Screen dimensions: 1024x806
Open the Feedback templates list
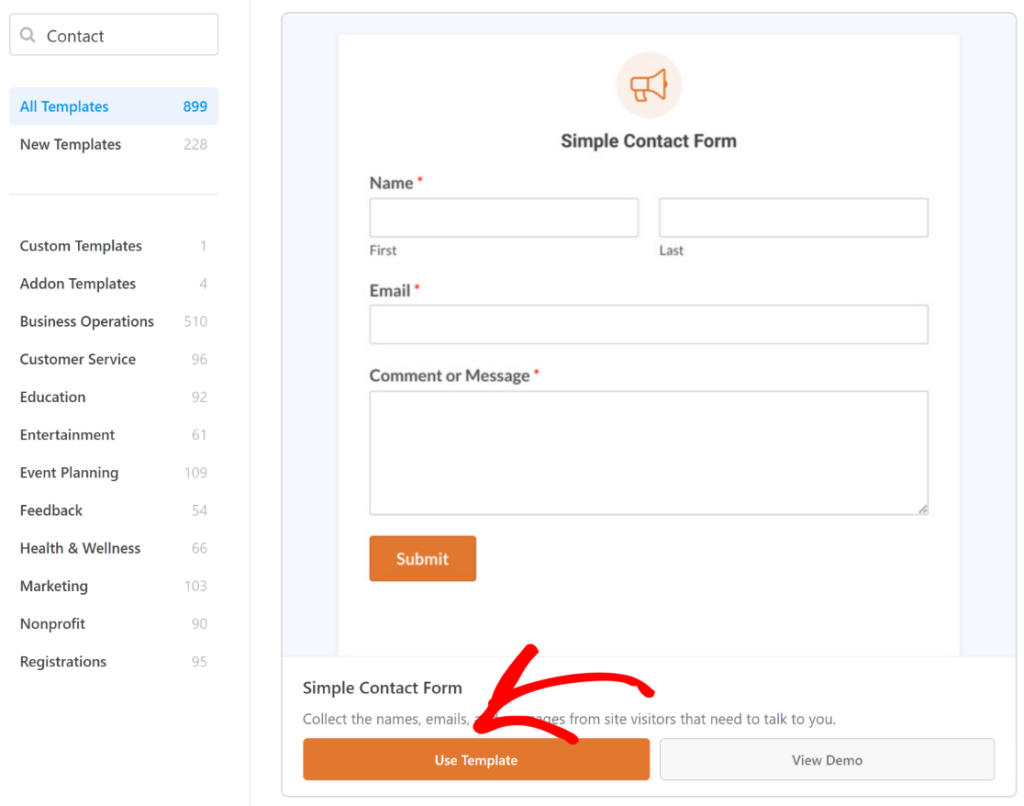pyautogui.click(x=50, y=510)
